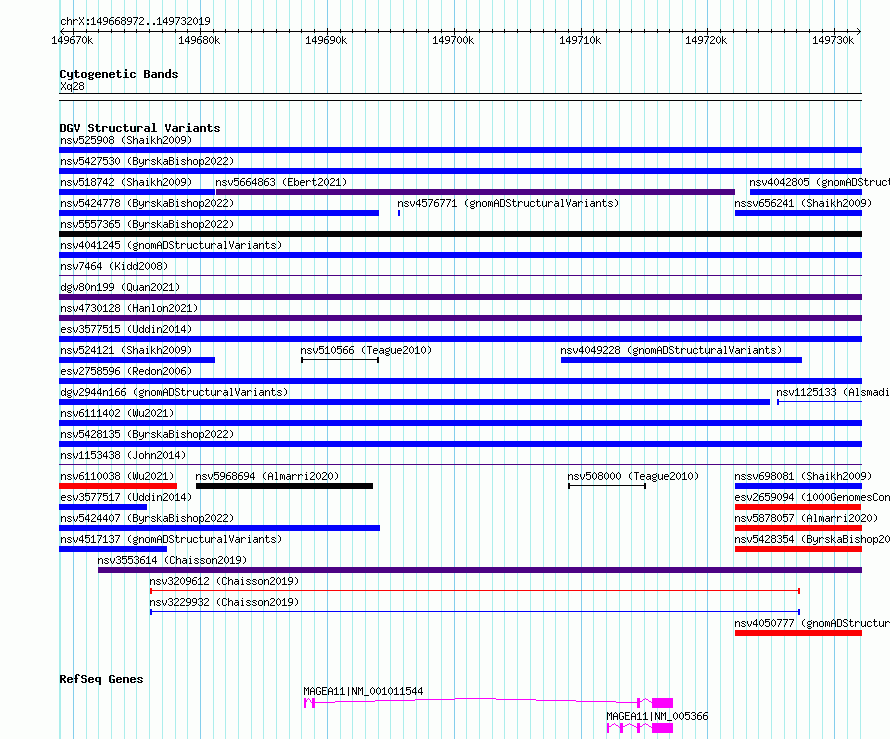Click the large exon of MAGEA11 NM_005366
The image size is (890, 739).
tap(662, 728)
